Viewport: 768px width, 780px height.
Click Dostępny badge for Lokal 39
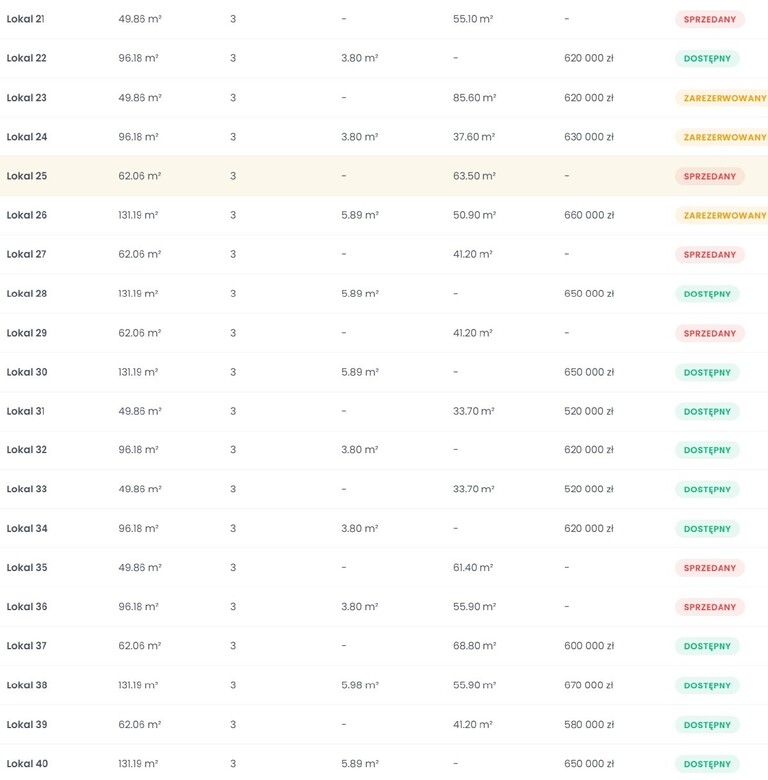click(x=707, y=725)
